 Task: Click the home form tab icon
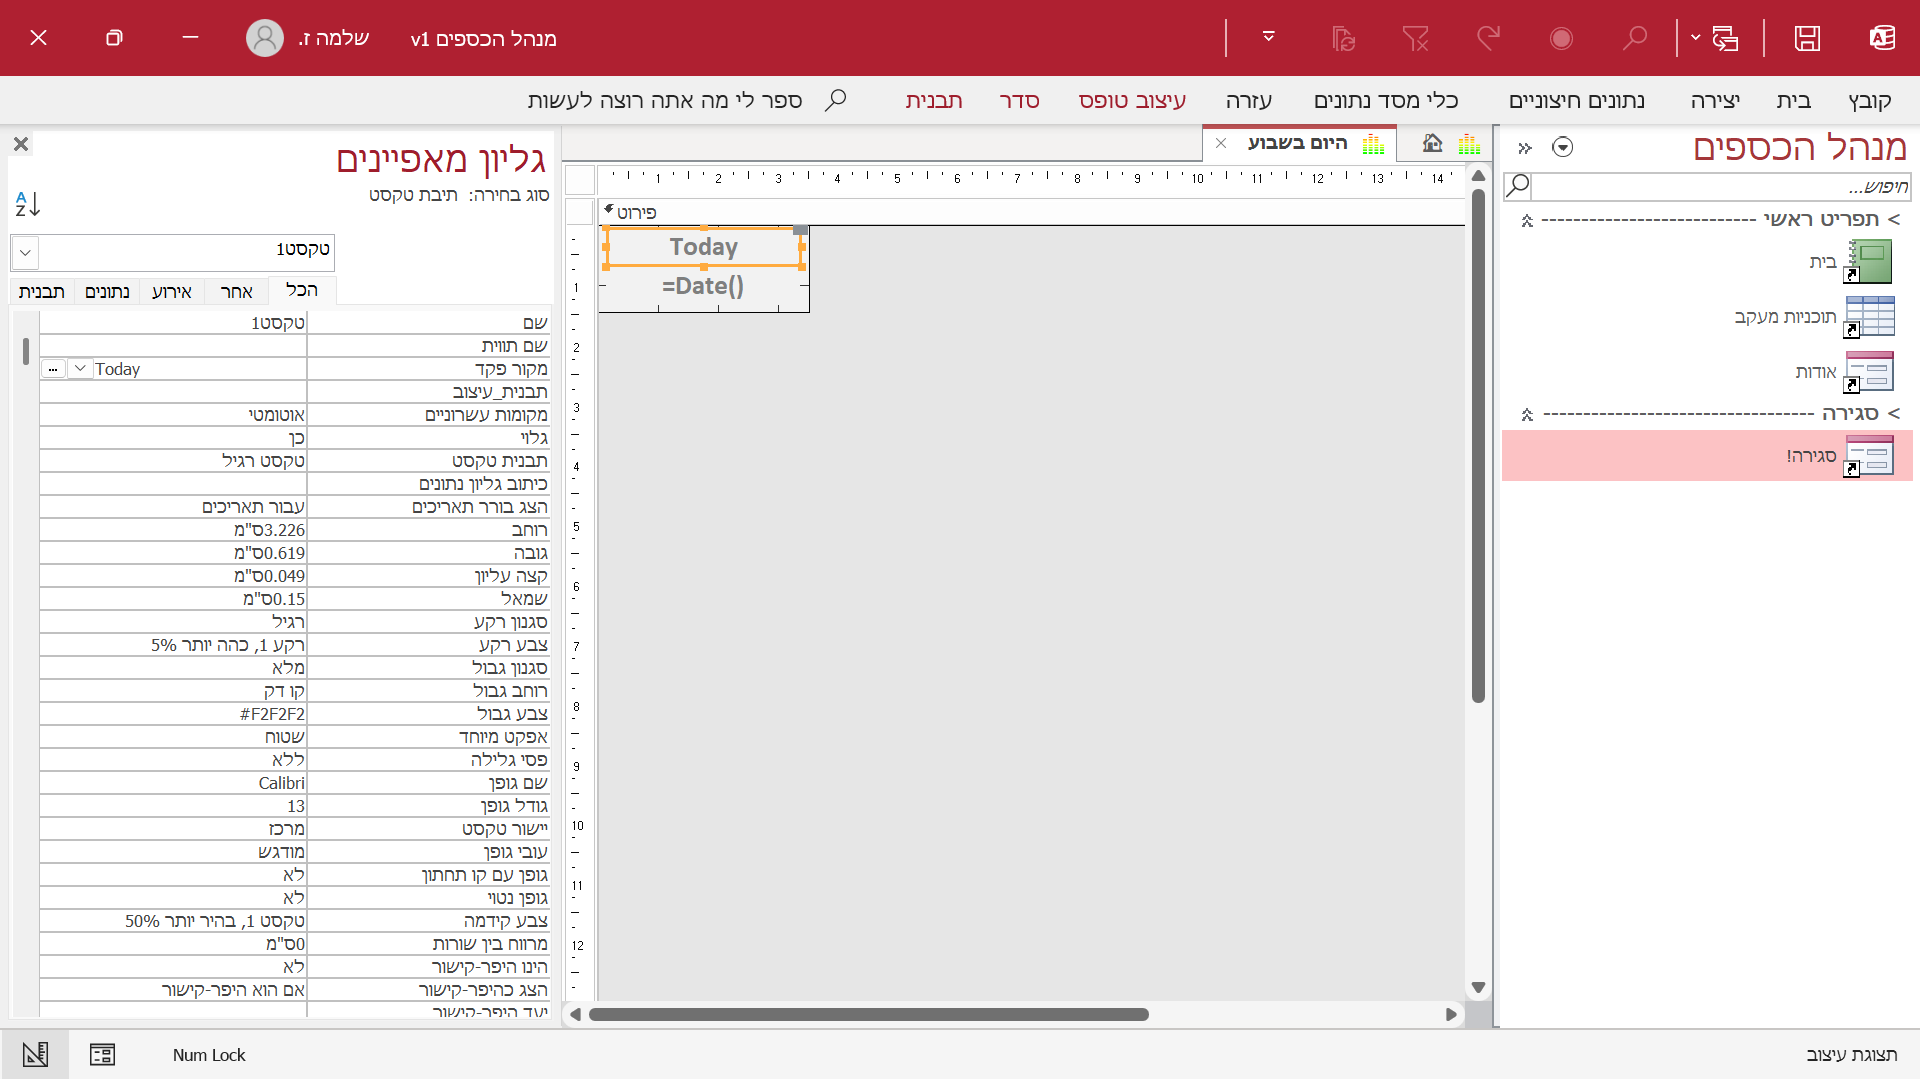click(x=1433, y=143)
